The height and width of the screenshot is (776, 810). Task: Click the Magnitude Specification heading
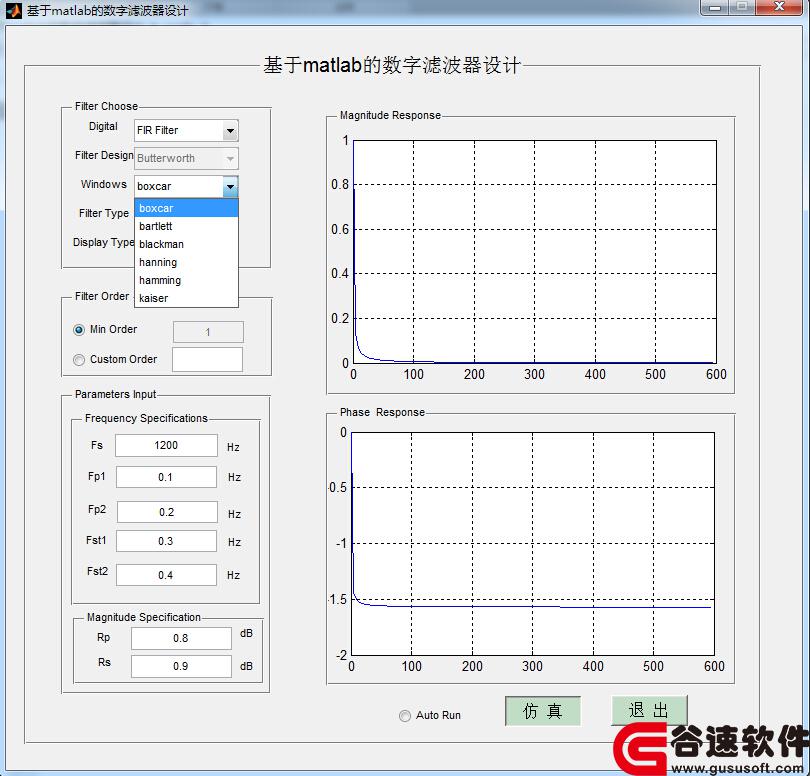(144, 617)
